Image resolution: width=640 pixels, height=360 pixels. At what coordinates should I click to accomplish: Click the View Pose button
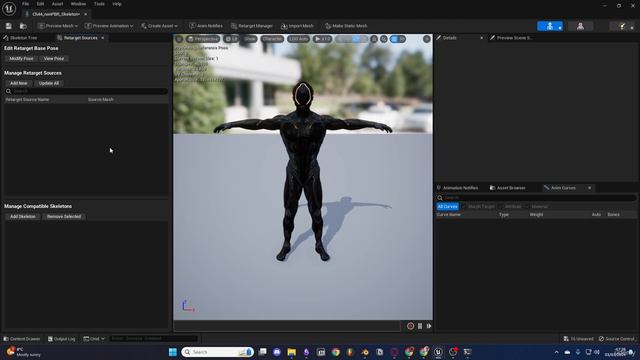54,58
